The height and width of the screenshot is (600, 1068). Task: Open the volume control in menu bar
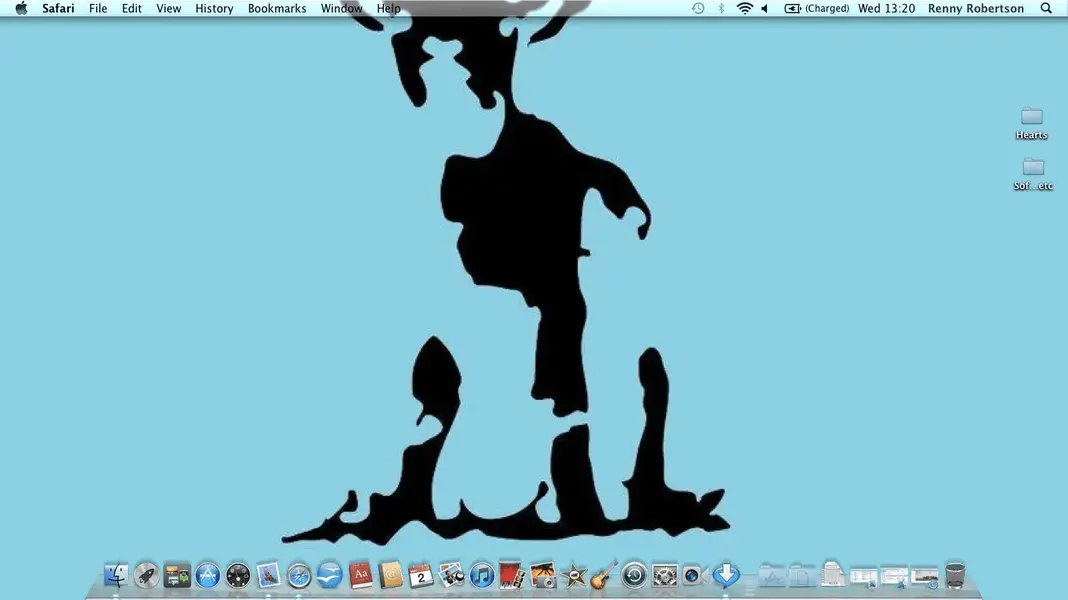(x=765, y=8)
